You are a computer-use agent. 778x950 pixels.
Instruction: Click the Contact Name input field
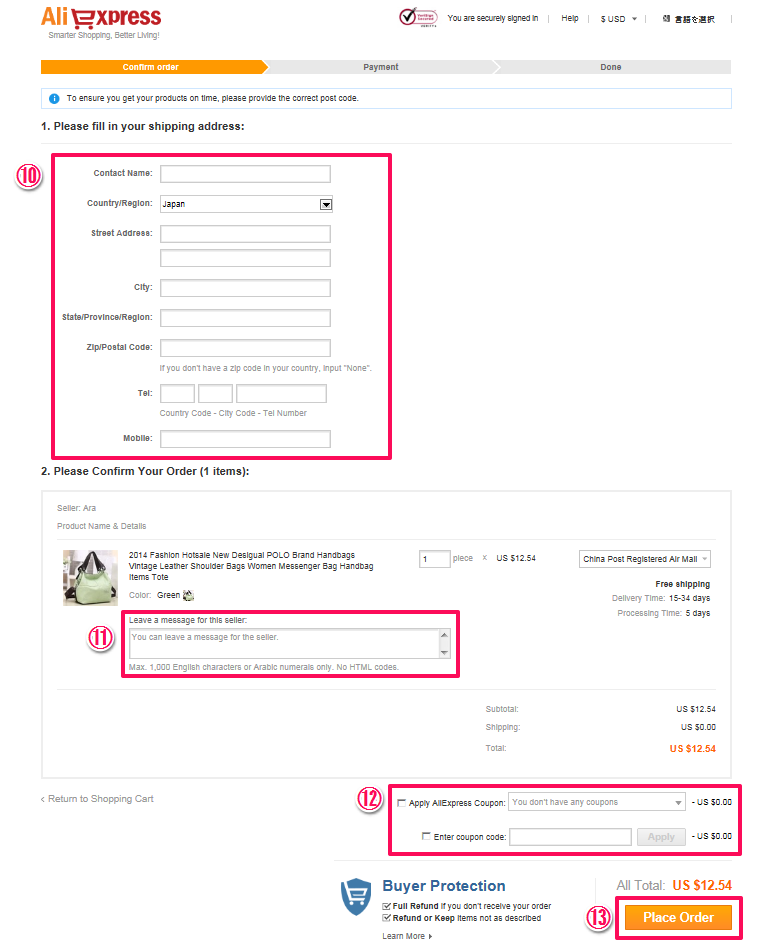pyautogui.click(x=245, y=174)
